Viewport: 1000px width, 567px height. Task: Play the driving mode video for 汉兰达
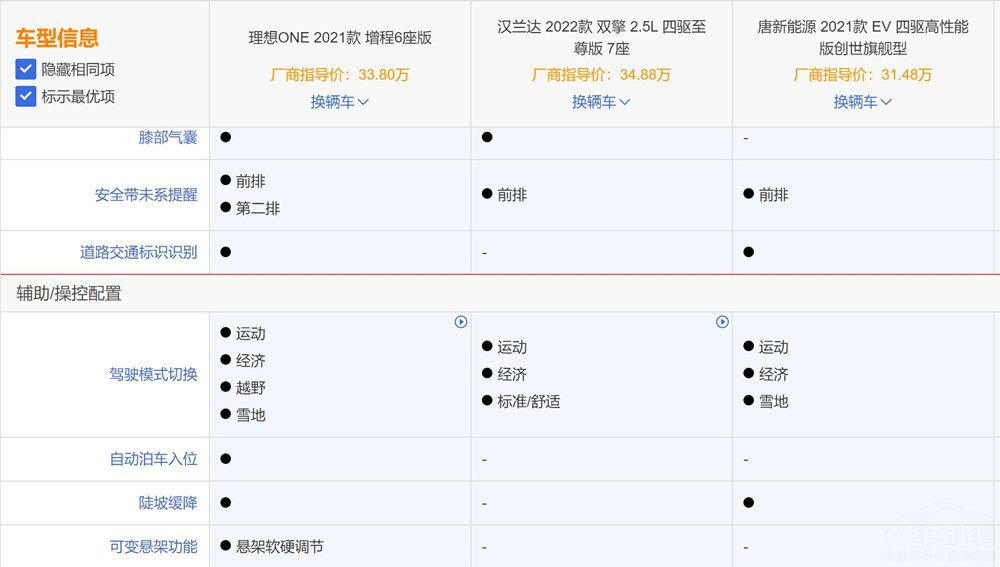(722, 322)
